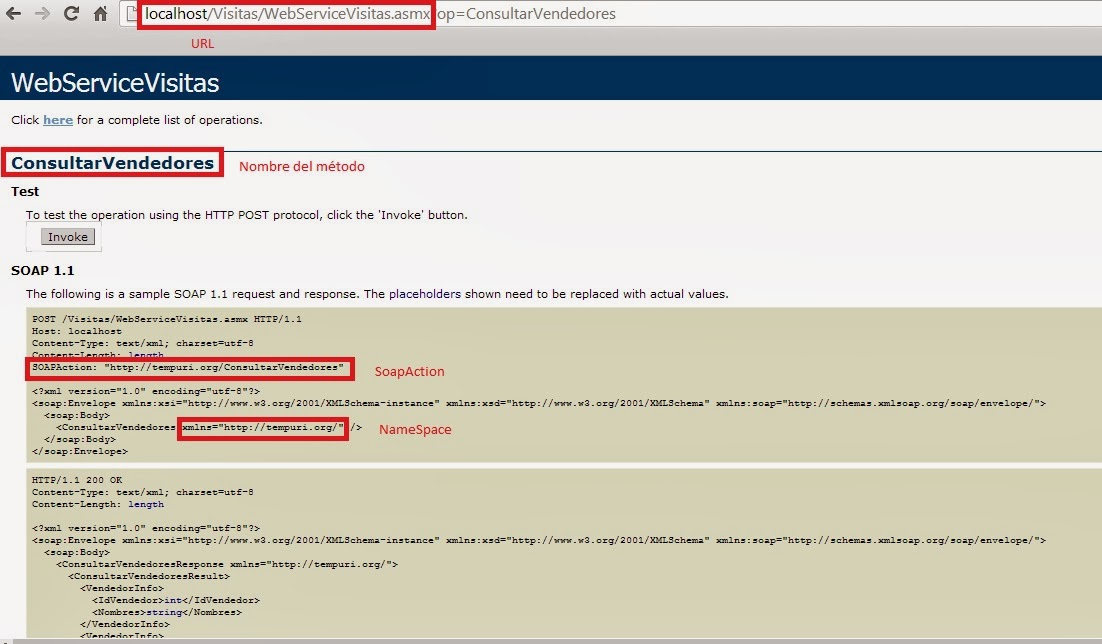The width and height of the screenshot is (1102, 644).
Task: Click the Test section label
Action: tap(24, 191)
